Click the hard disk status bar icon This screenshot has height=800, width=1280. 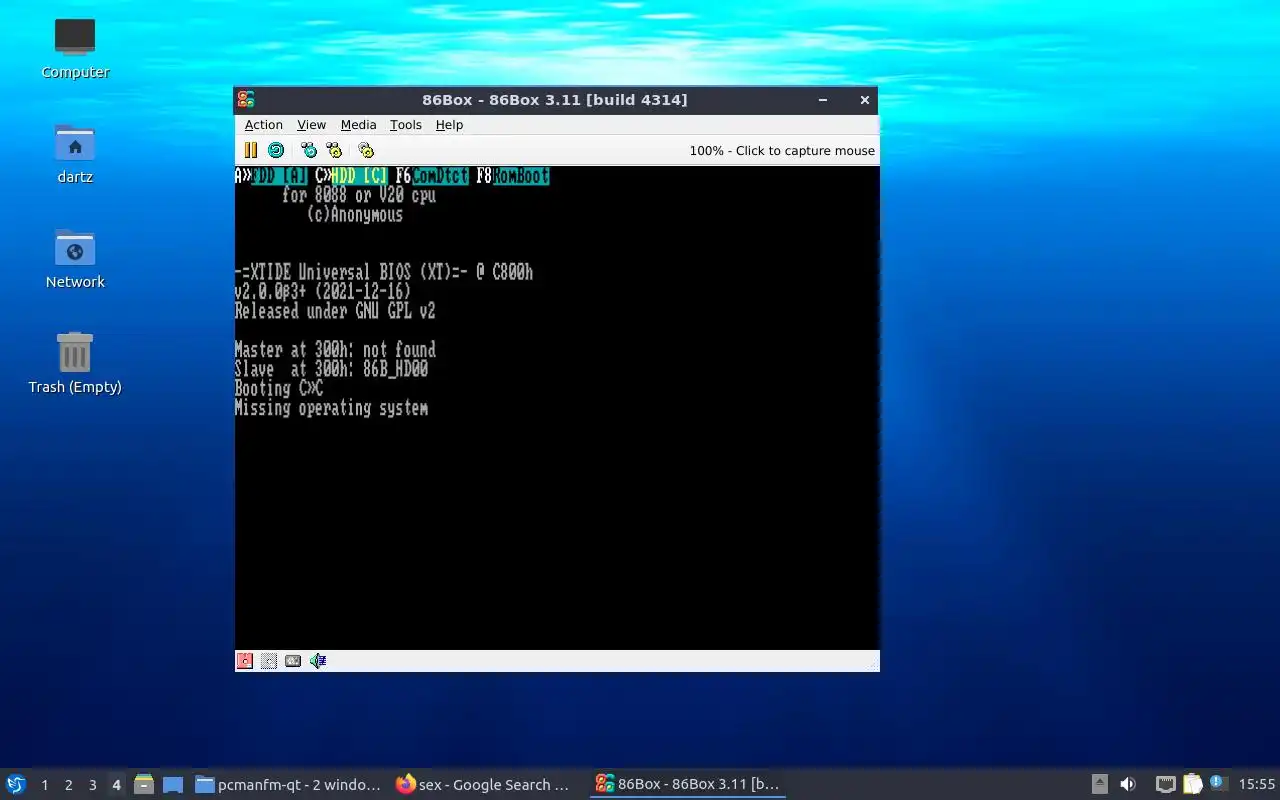click(x=293, y=660)
